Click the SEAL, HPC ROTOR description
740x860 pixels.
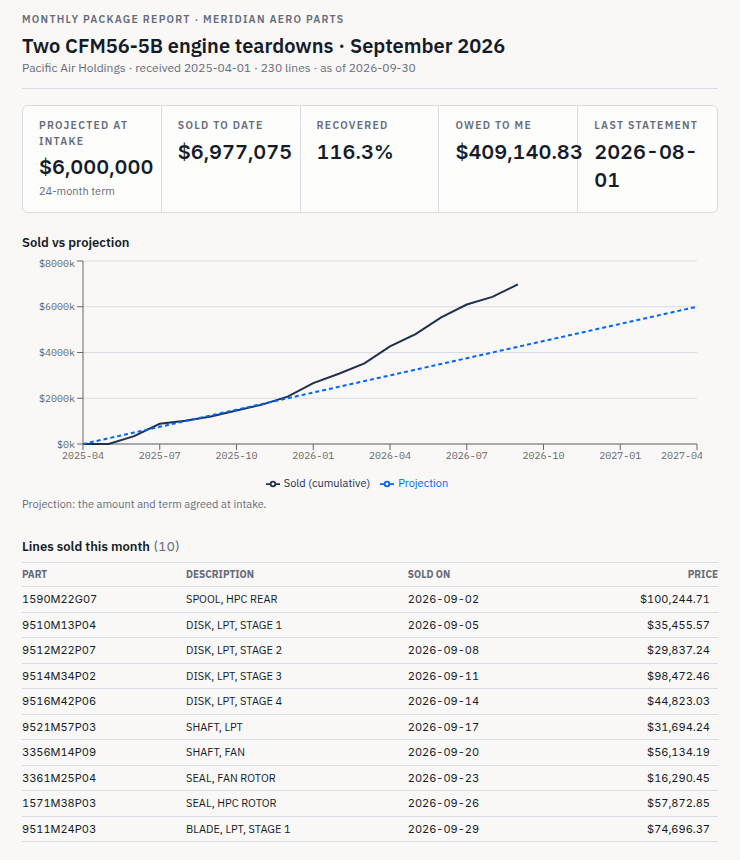(x=231, y=803)
